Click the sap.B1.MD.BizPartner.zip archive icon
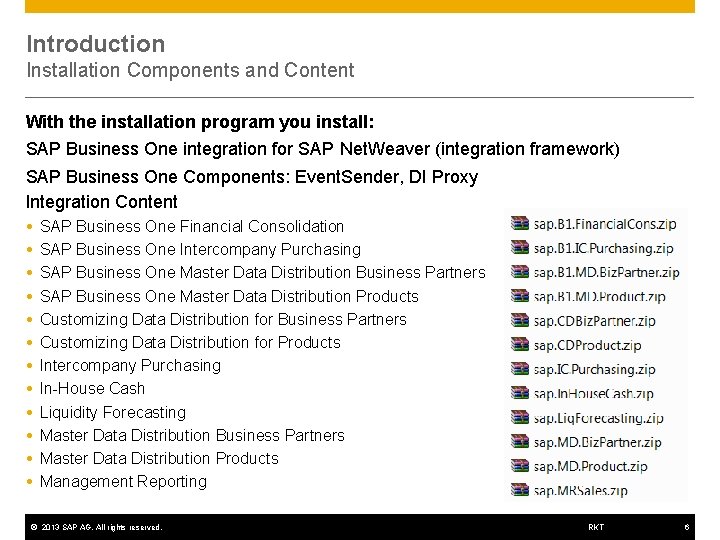The height and width of the screenshot is (540, 720). 520,272
